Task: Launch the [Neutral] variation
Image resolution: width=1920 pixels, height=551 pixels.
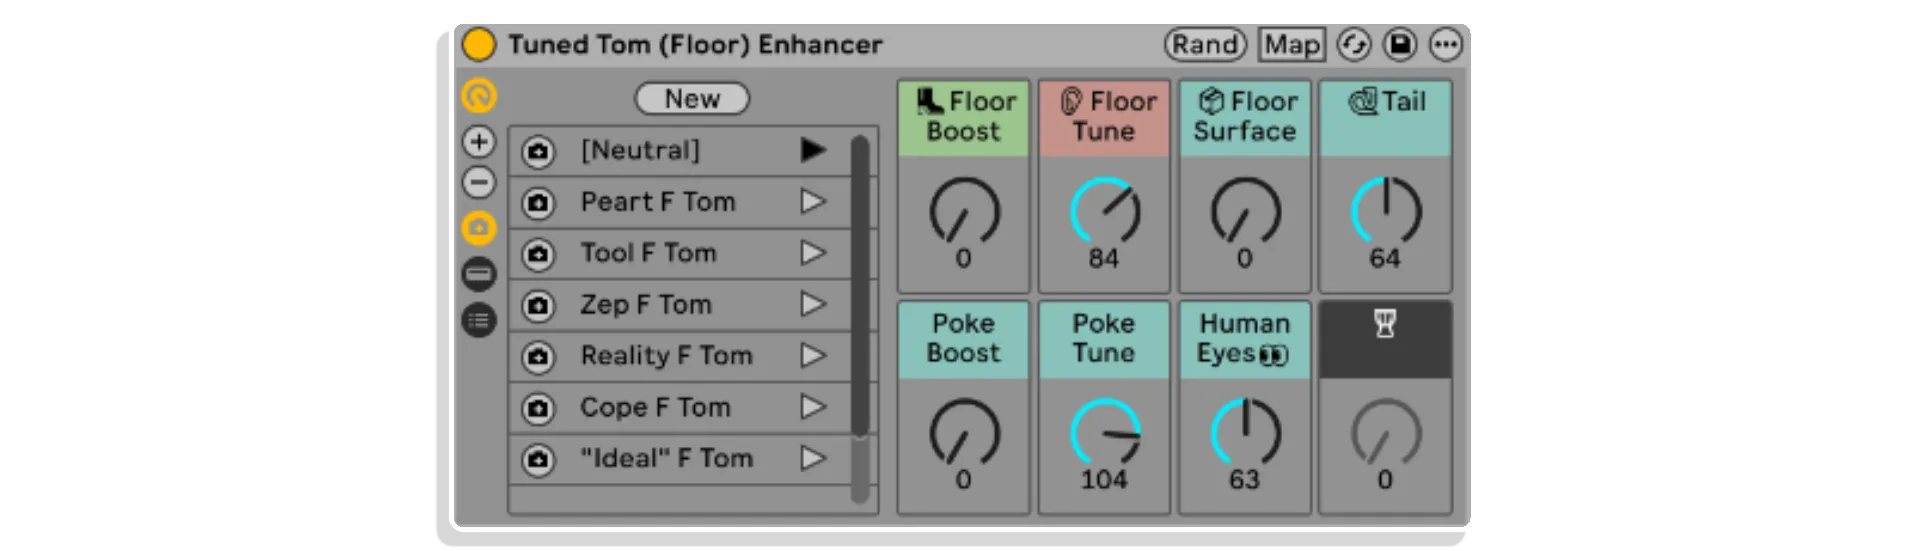Action: click(x=813, y=150)
